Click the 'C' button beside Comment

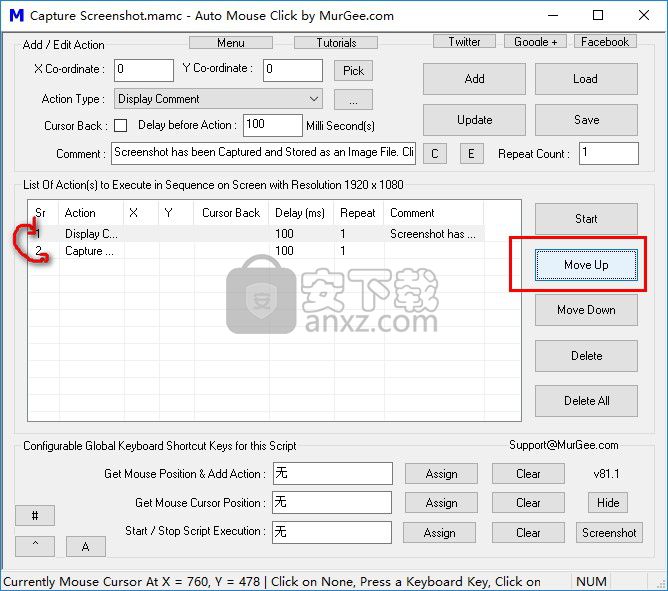(x=434, y=154)
